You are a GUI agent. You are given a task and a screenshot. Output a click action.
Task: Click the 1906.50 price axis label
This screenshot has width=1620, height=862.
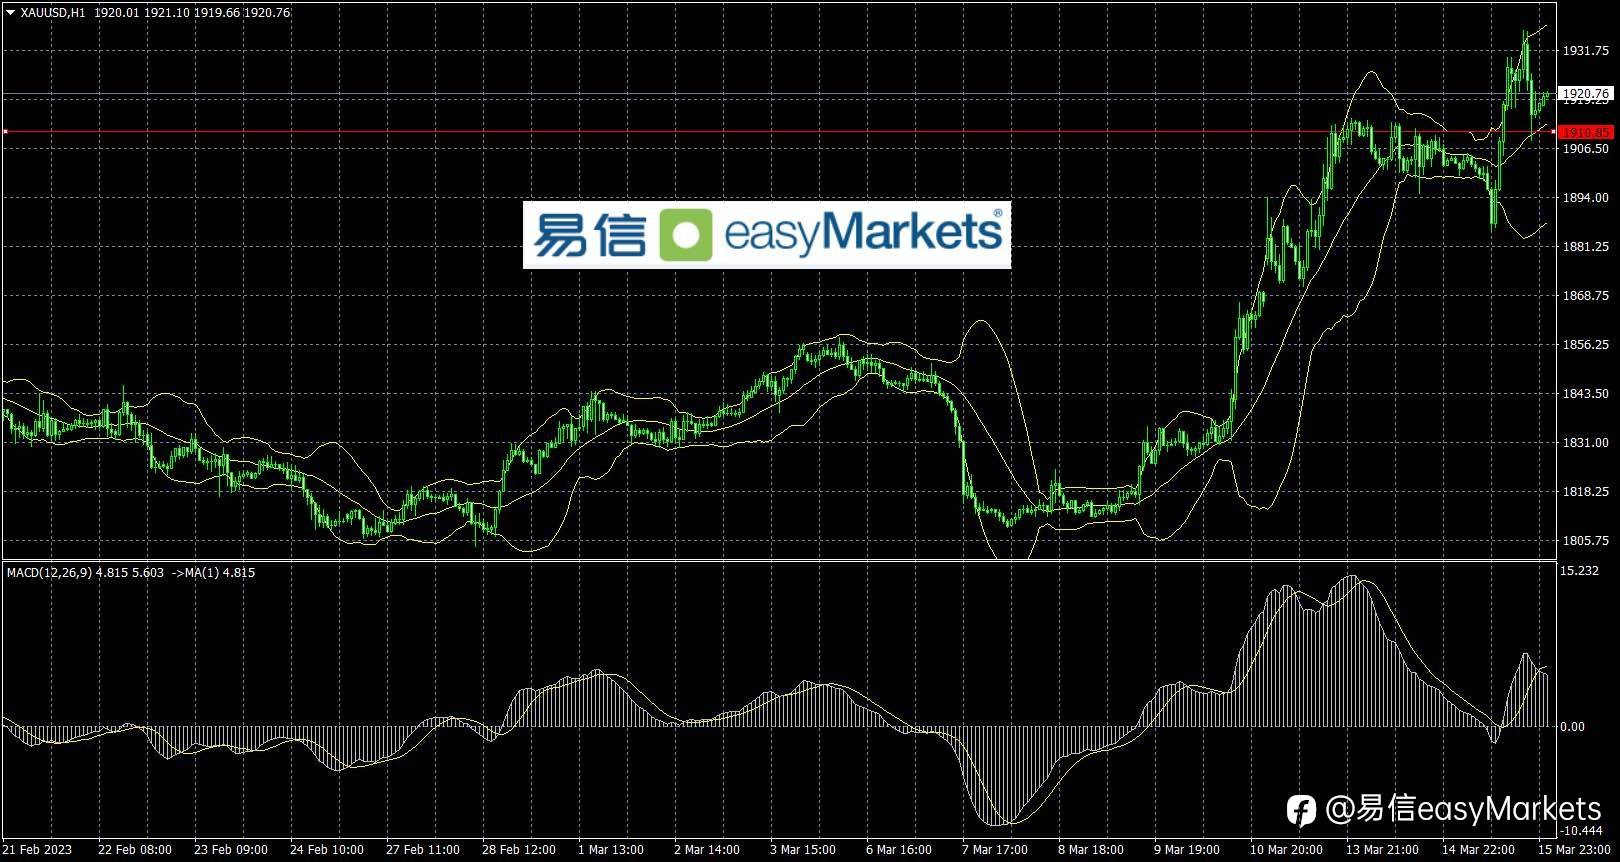[1586, 149]
